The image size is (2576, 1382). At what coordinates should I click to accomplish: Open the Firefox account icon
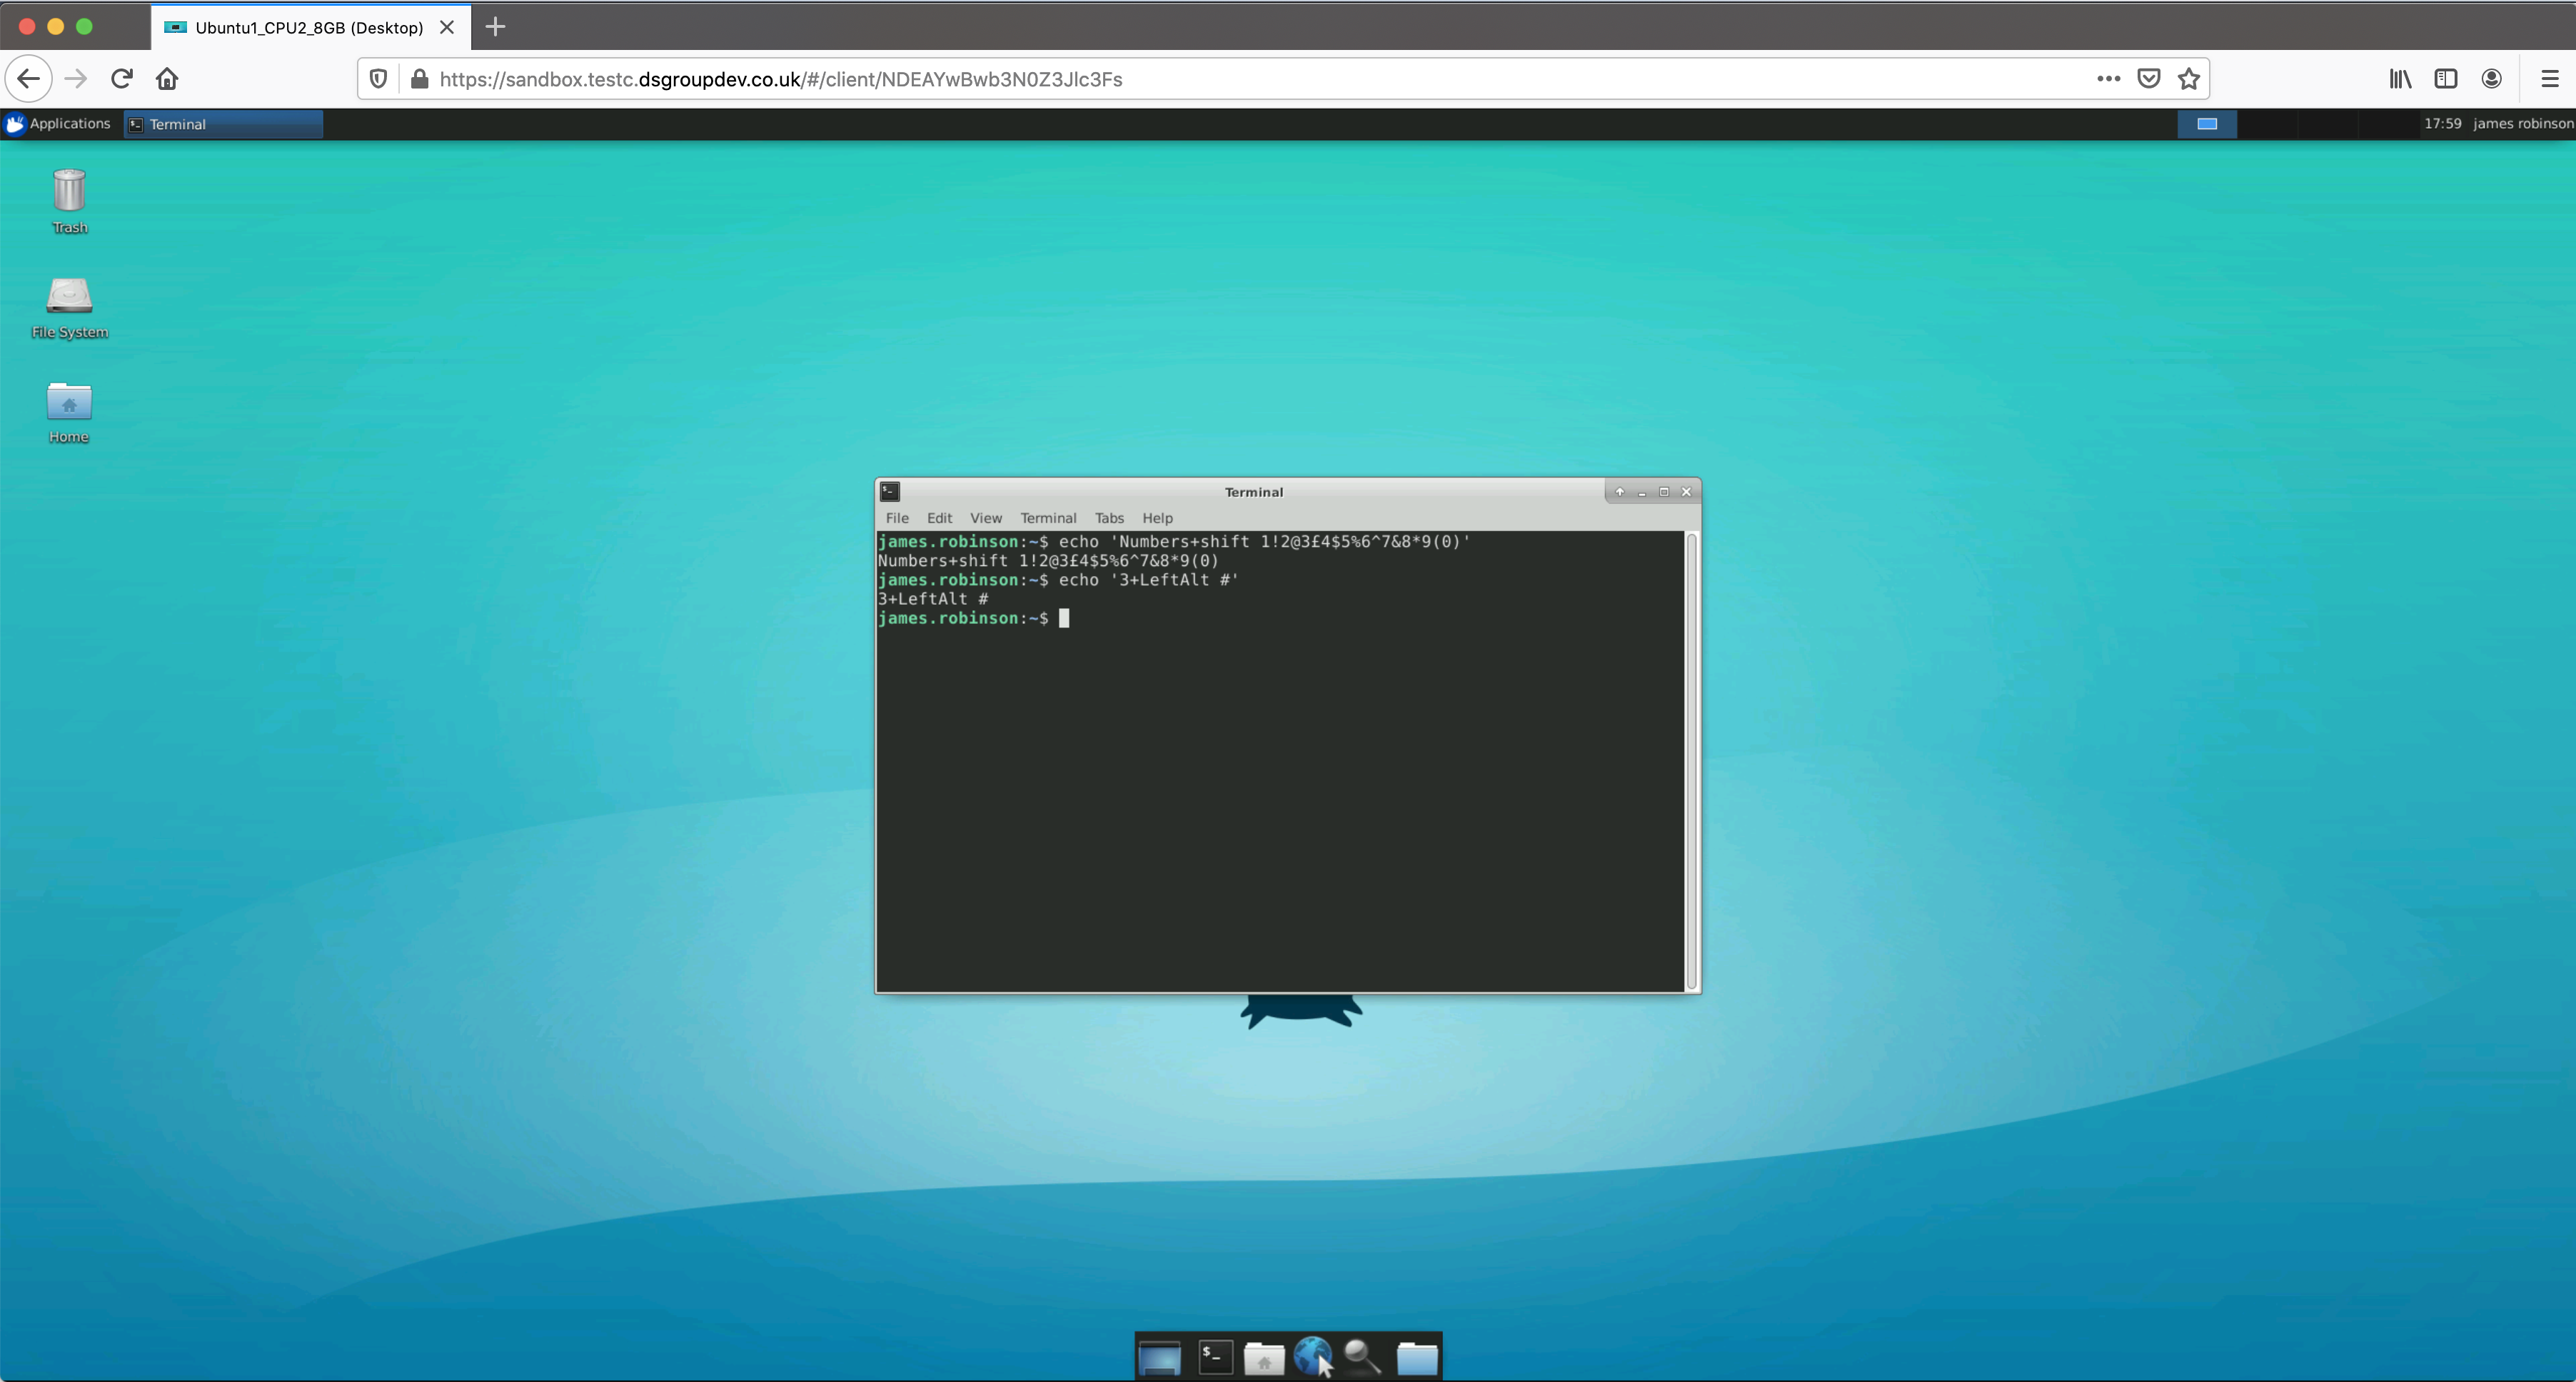[x=2492, y=79]
